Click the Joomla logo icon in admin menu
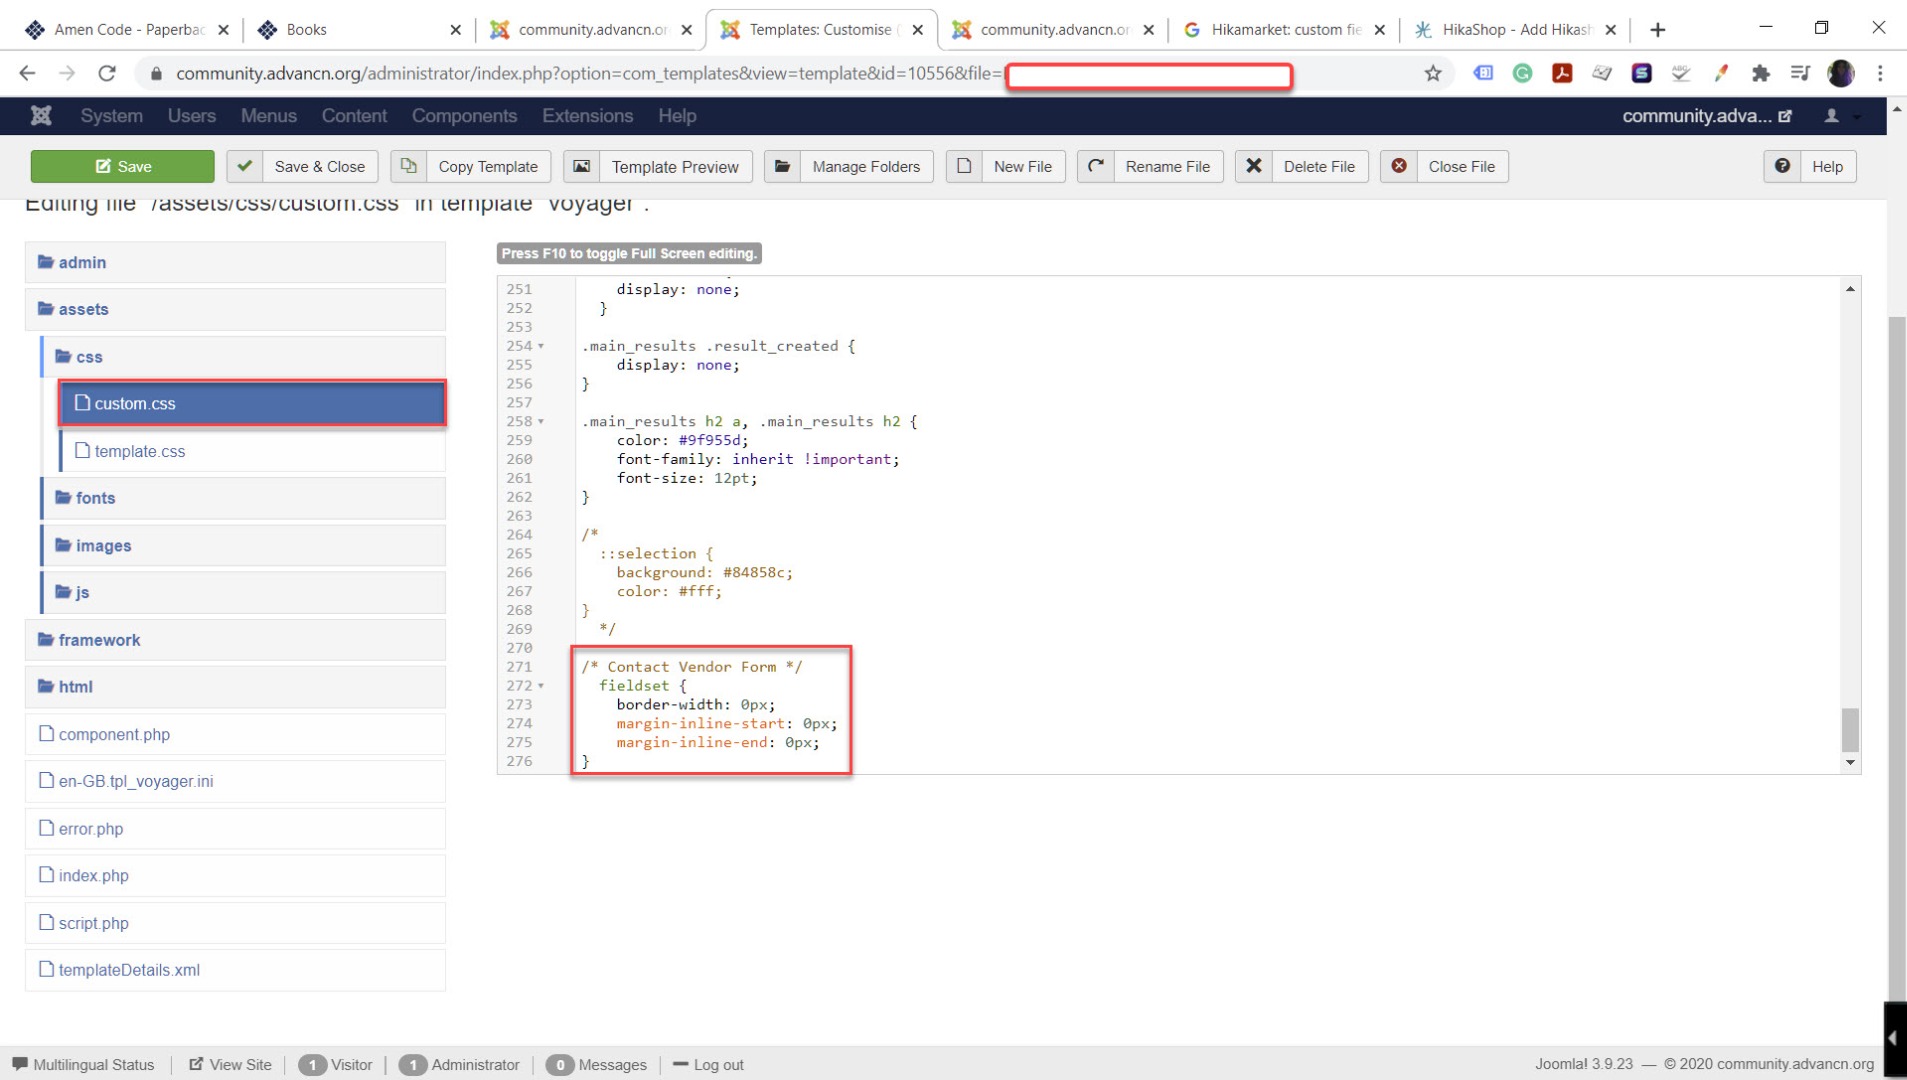The height and width of the screenshot is (1080, 1907). pos(41,116)
